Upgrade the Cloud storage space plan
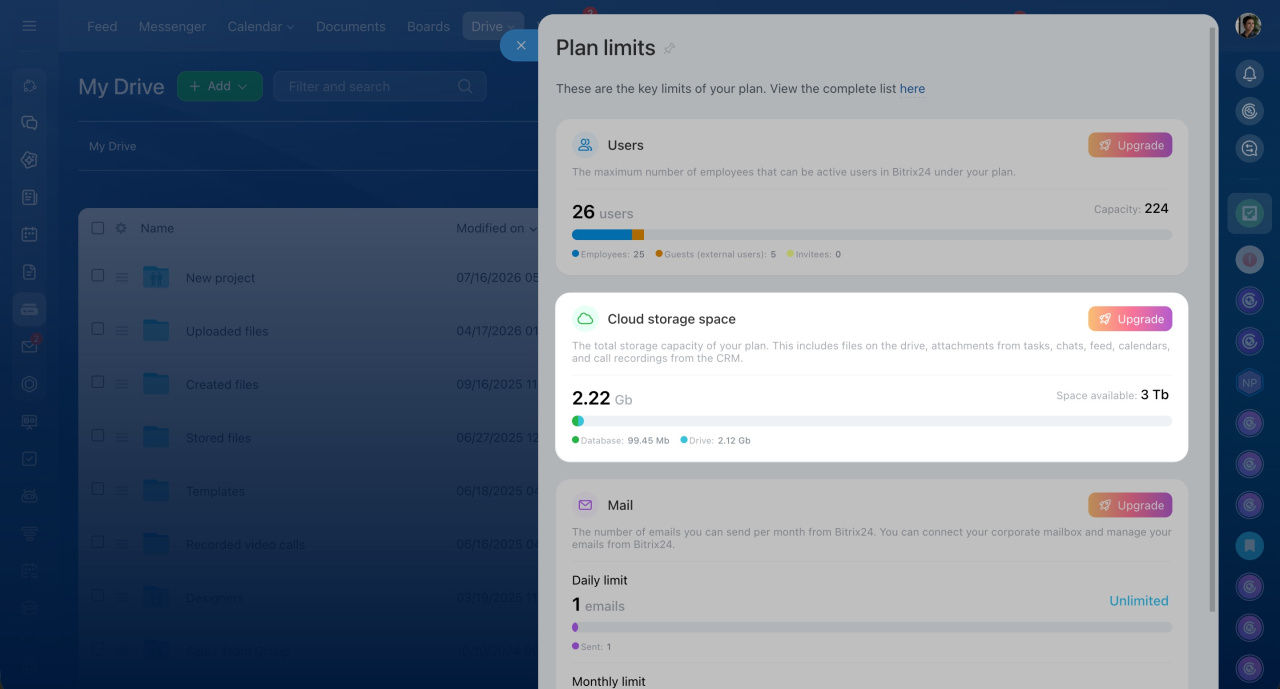Viewport: 1280px width, 689px height. (x=1130, y=319)
